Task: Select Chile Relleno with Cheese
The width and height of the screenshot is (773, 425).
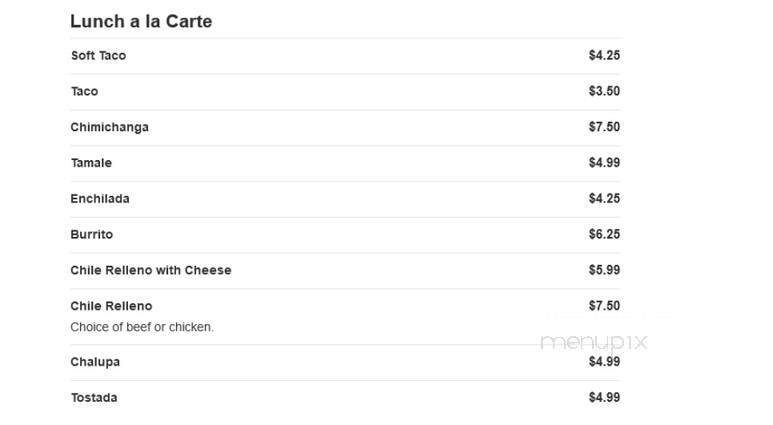Action: (151, 270)
